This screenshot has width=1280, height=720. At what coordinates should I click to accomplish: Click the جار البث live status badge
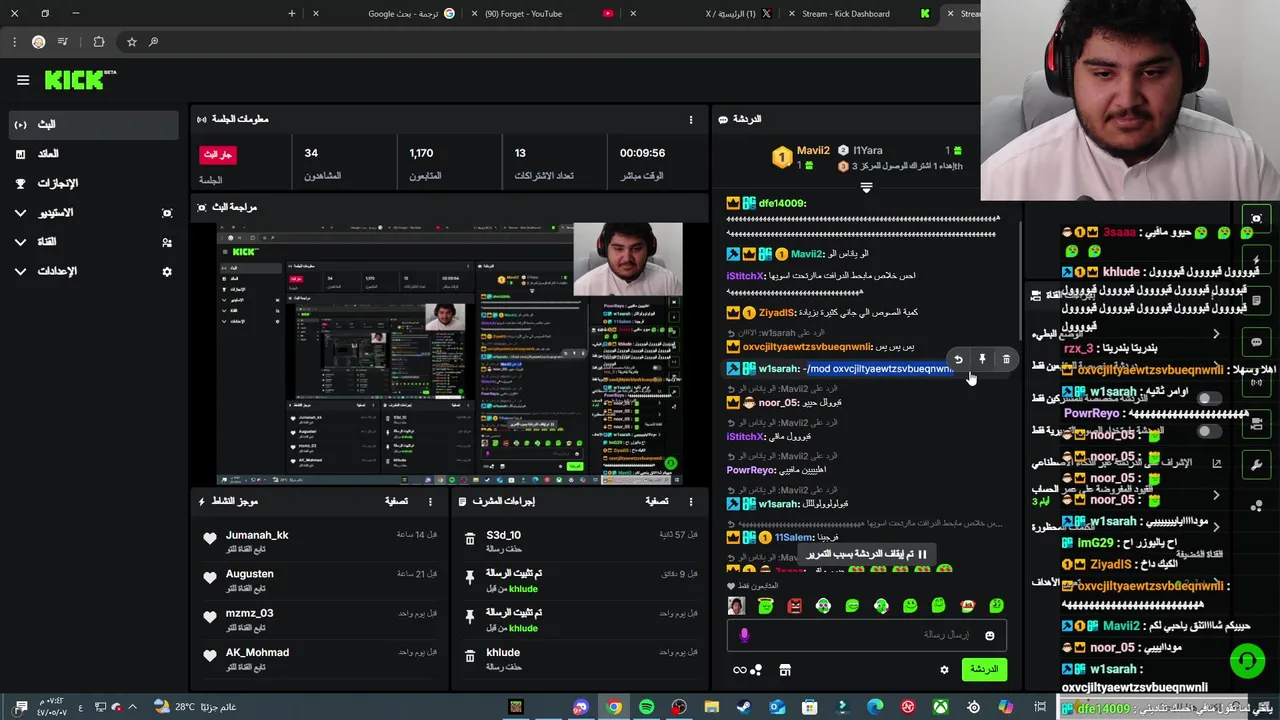click(x=218, y=155)
